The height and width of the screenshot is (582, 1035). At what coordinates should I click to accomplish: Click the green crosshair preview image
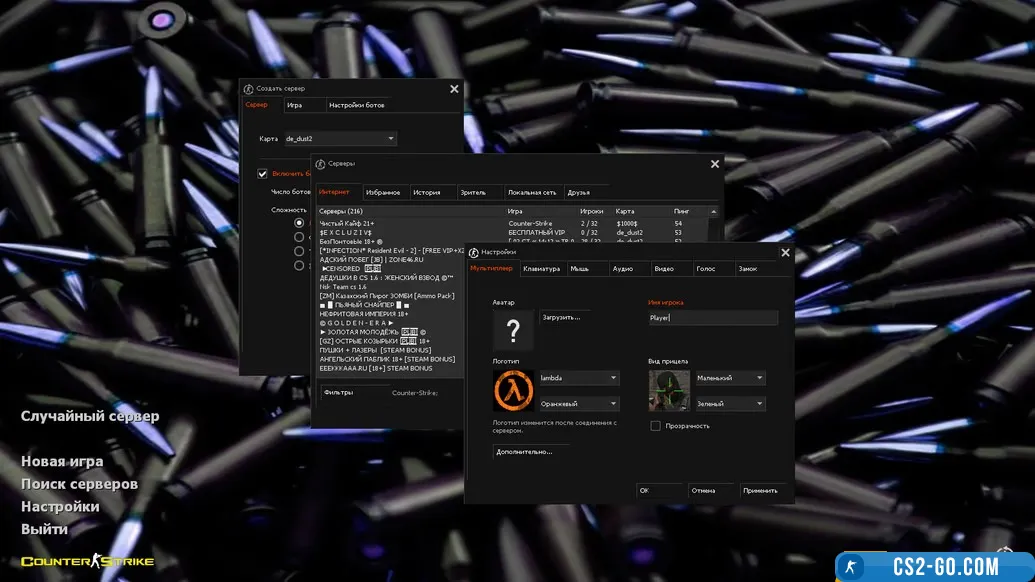click(669, 390)
